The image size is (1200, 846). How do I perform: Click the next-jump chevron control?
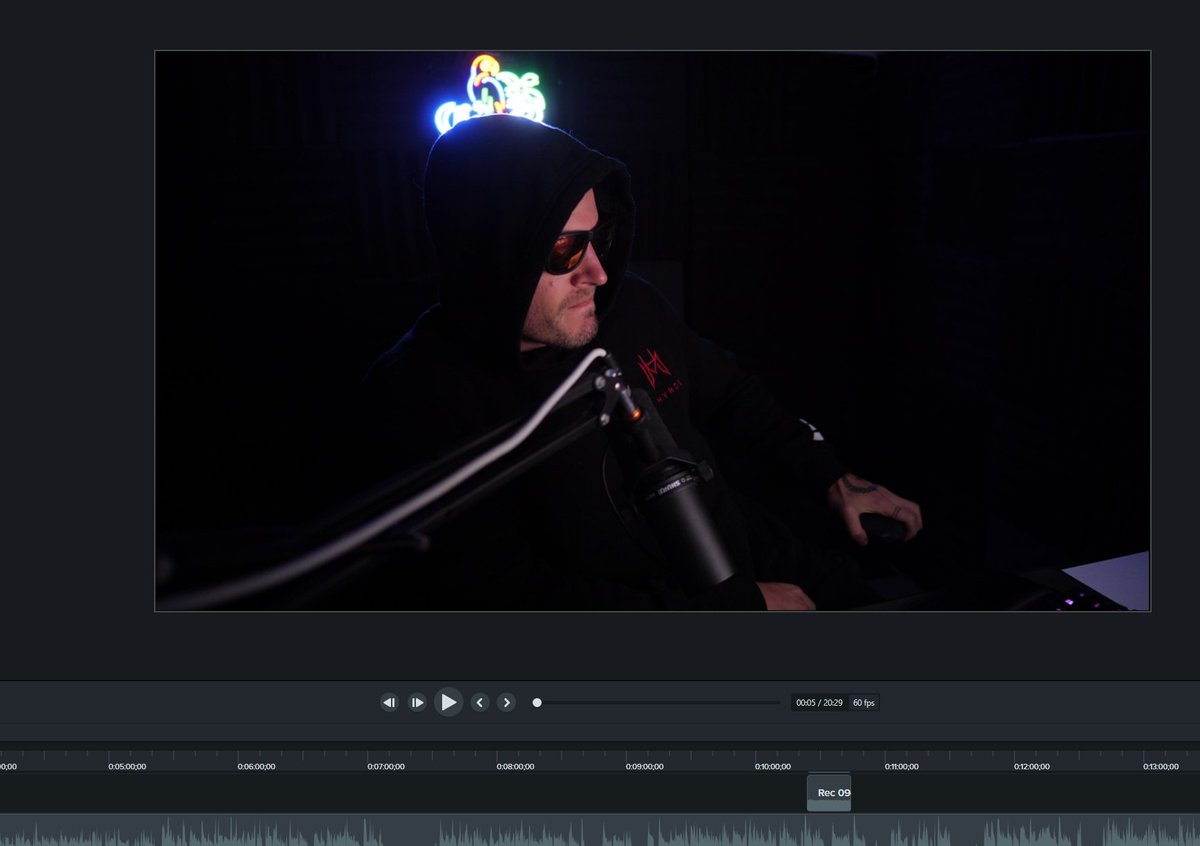[x=507, y=702]
